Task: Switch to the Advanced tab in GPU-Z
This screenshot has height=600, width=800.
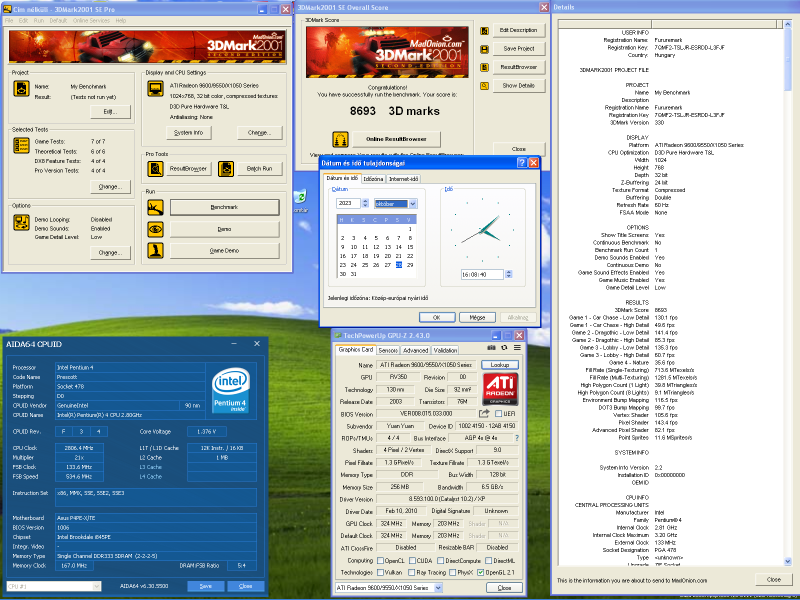Action: (x=415, y=351)
